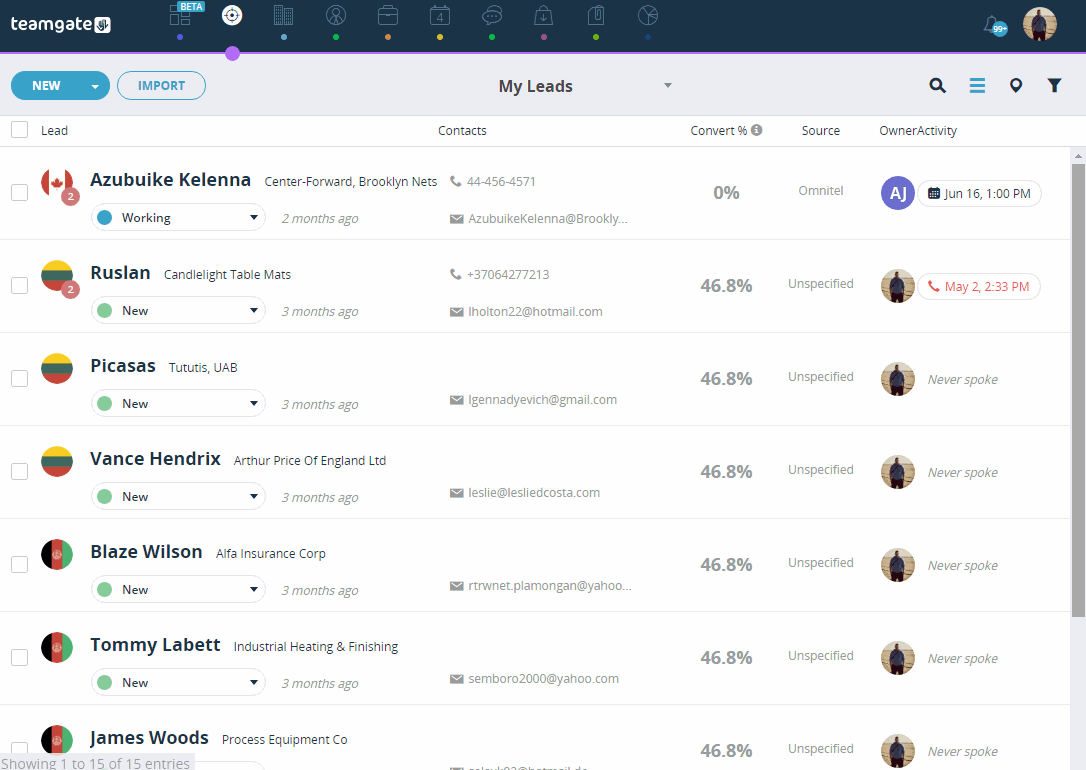Click the phone icon next to 44-456-4571

455,181
